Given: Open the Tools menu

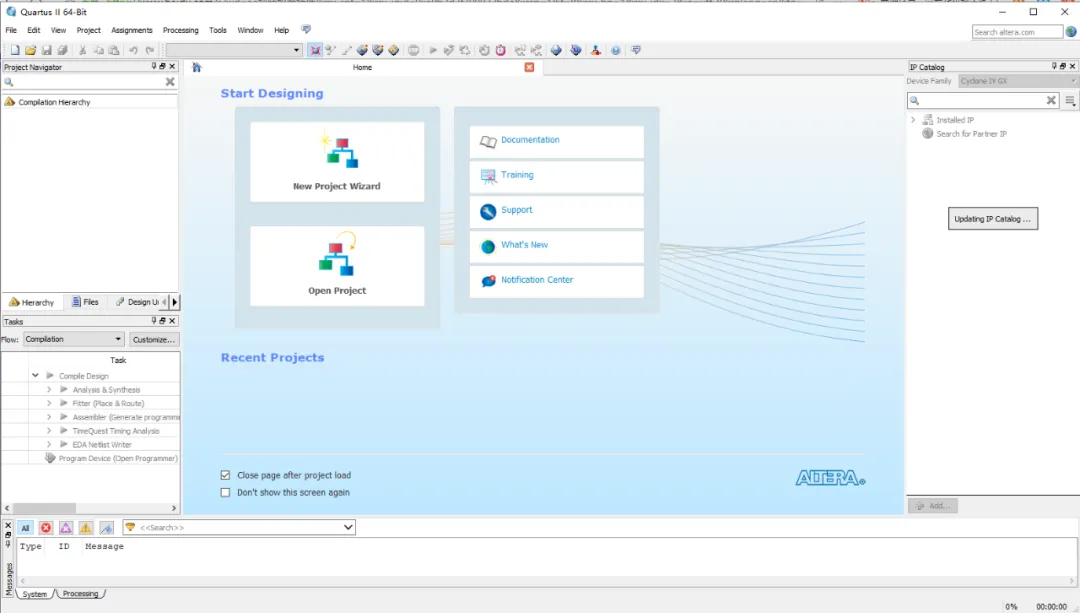Looking at the screenshot, I should coord(218,30).
